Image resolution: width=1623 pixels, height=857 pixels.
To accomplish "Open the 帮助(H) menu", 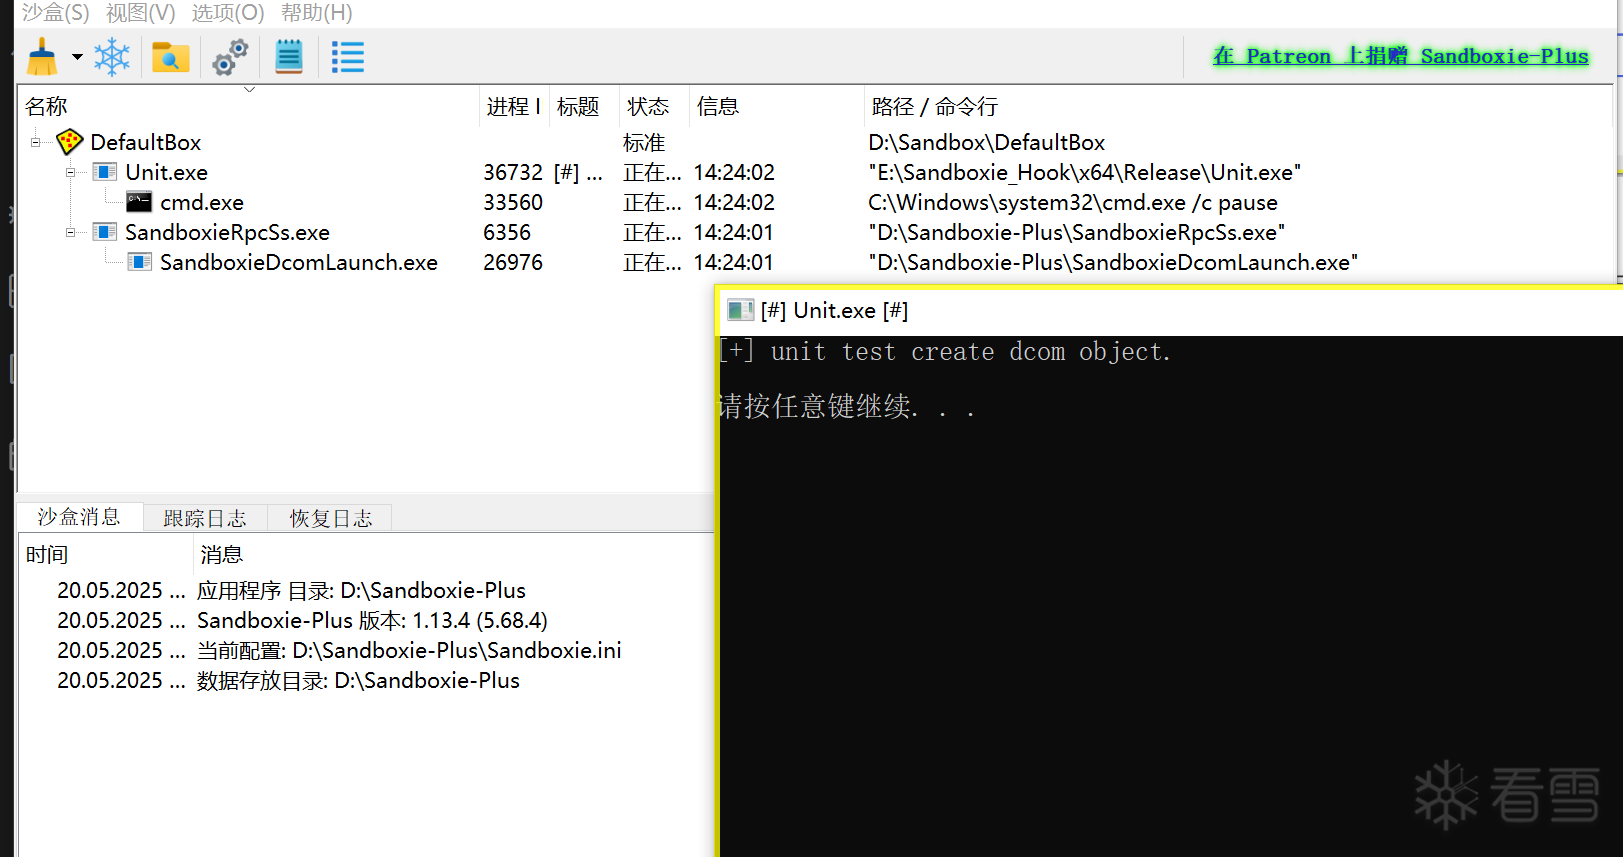I will 317,13.
